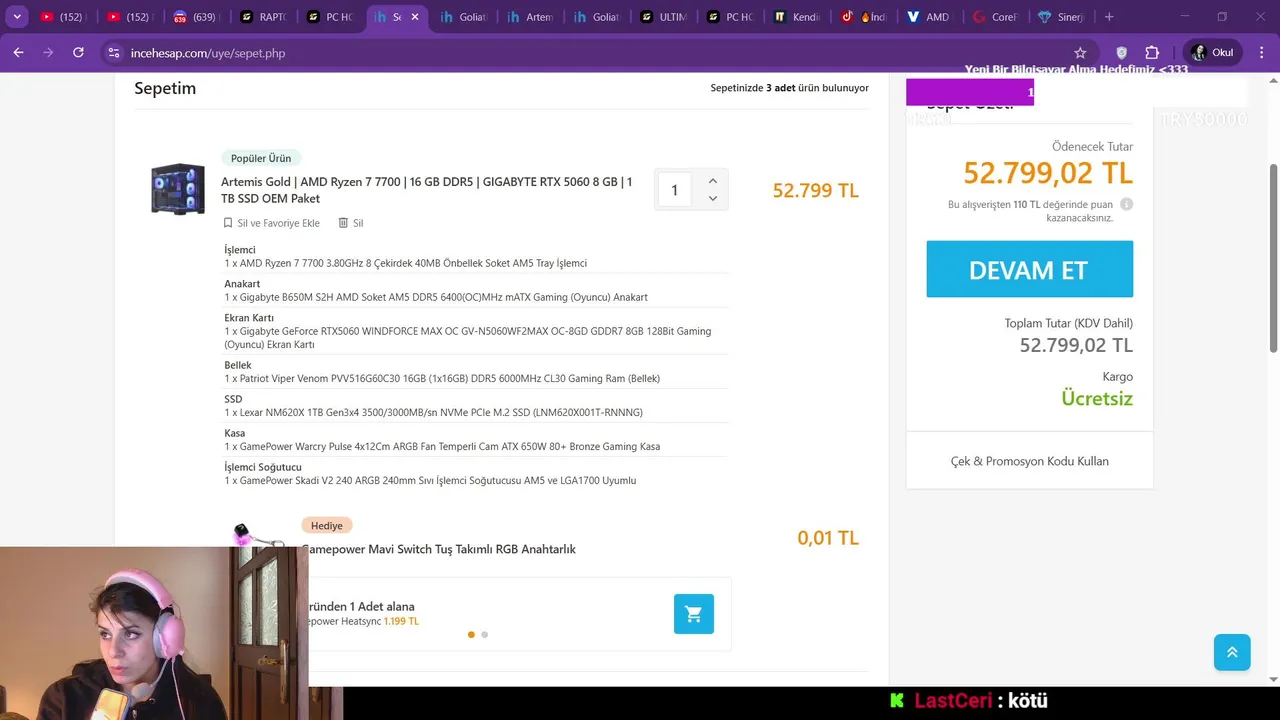Close the active Sepet tab
This screenshot has width=1280, height=720.
point(415,17)
